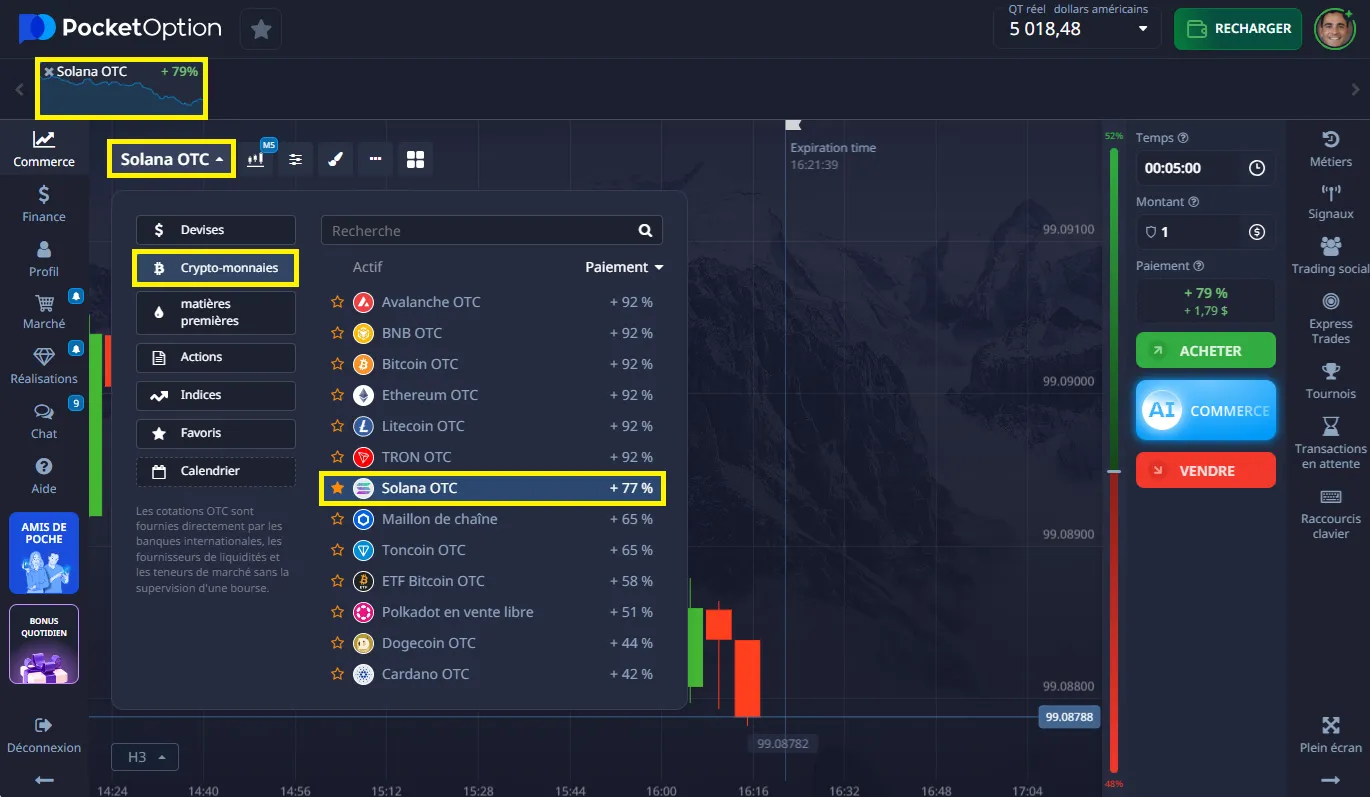
Task: Set trade time using clock icon
Action: [1257, 168]
